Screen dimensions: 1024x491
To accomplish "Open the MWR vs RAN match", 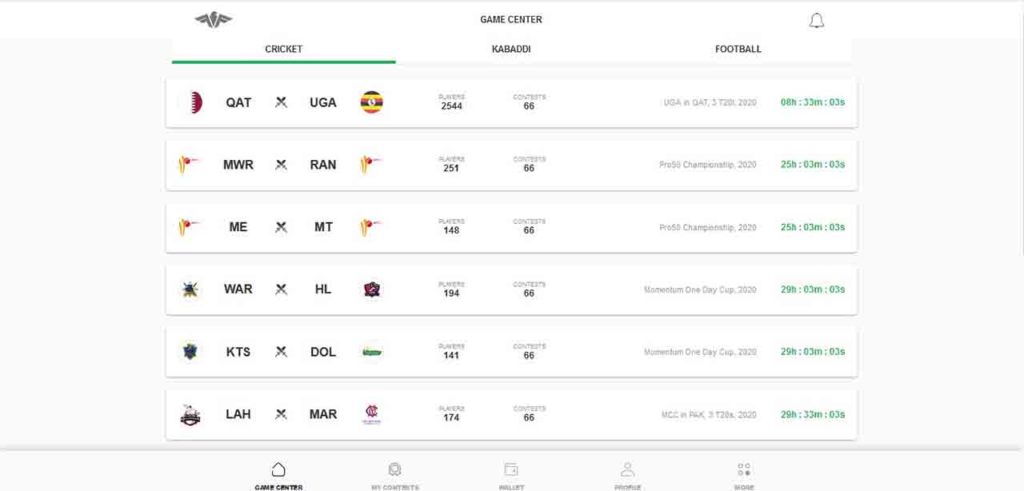I will [x=511, y=165].
